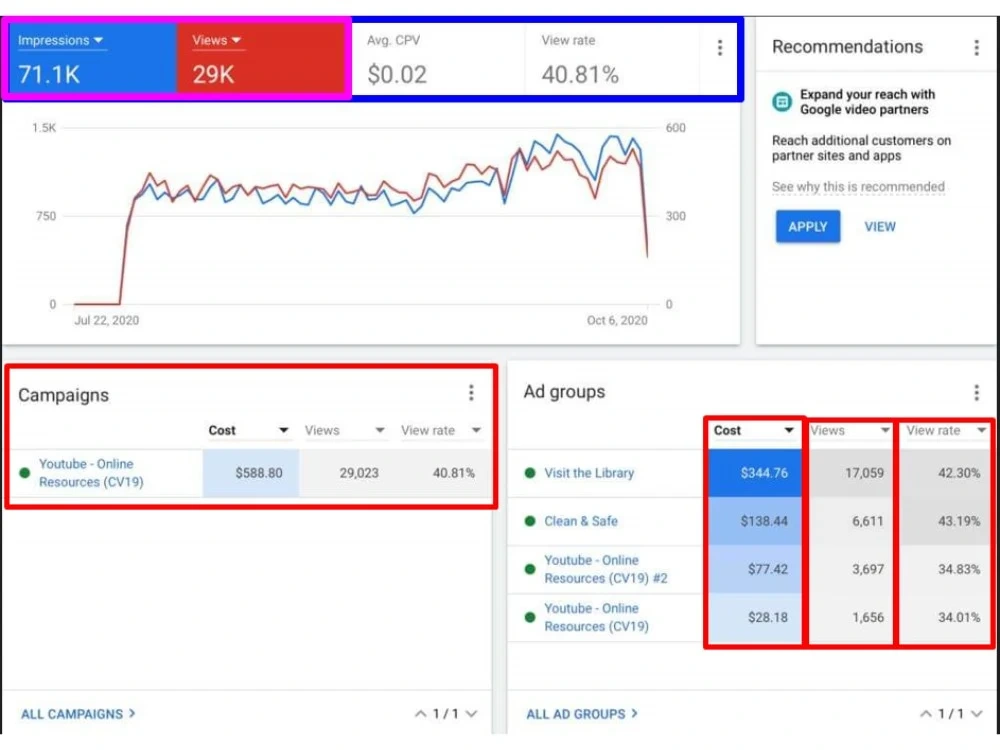Viewport: 1000px width, 750px height.
Task: Open the Cost column dropdown in Campaigns
Action: (x=283, y=430)
